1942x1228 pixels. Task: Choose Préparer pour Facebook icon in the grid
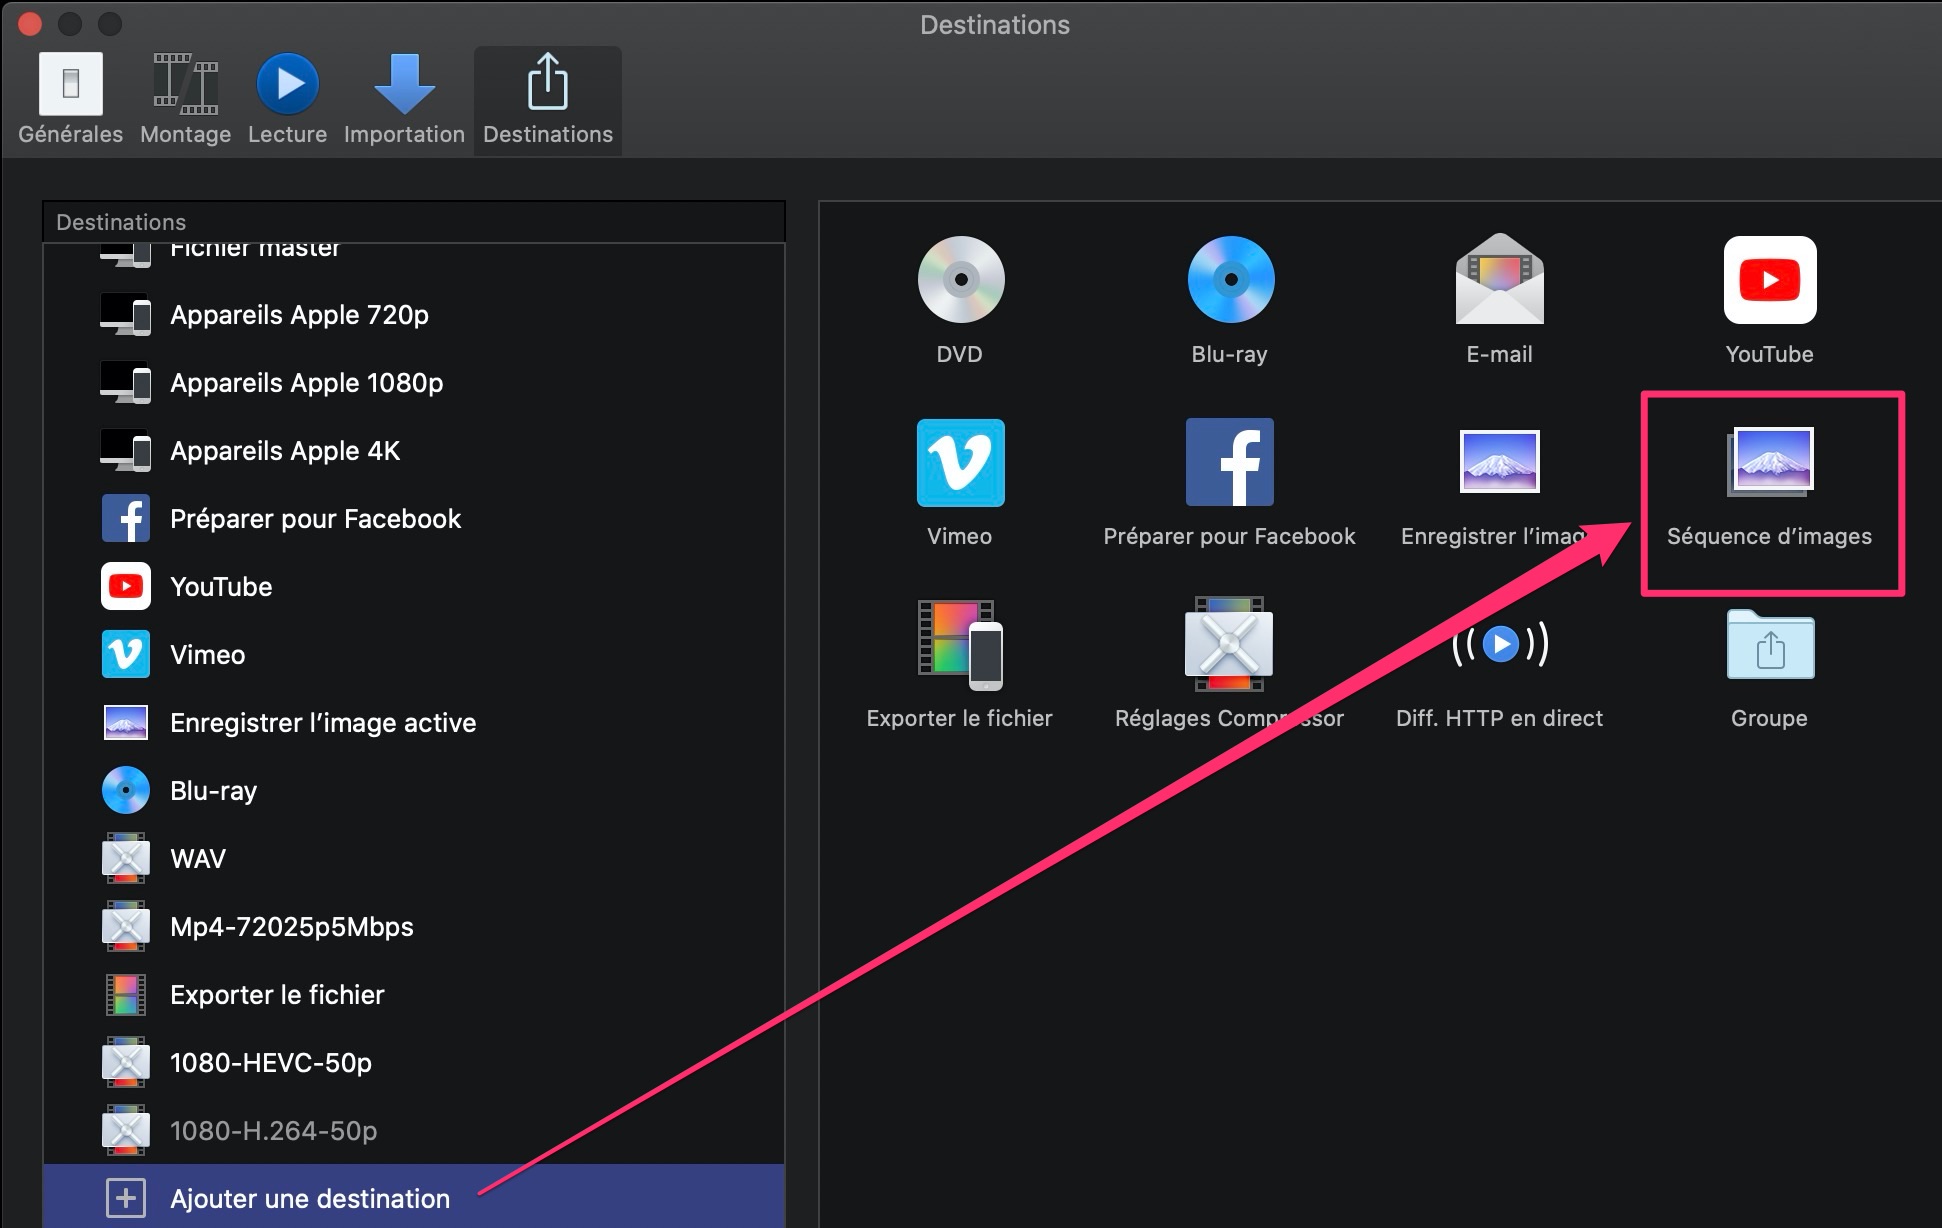coord(1230,462)
